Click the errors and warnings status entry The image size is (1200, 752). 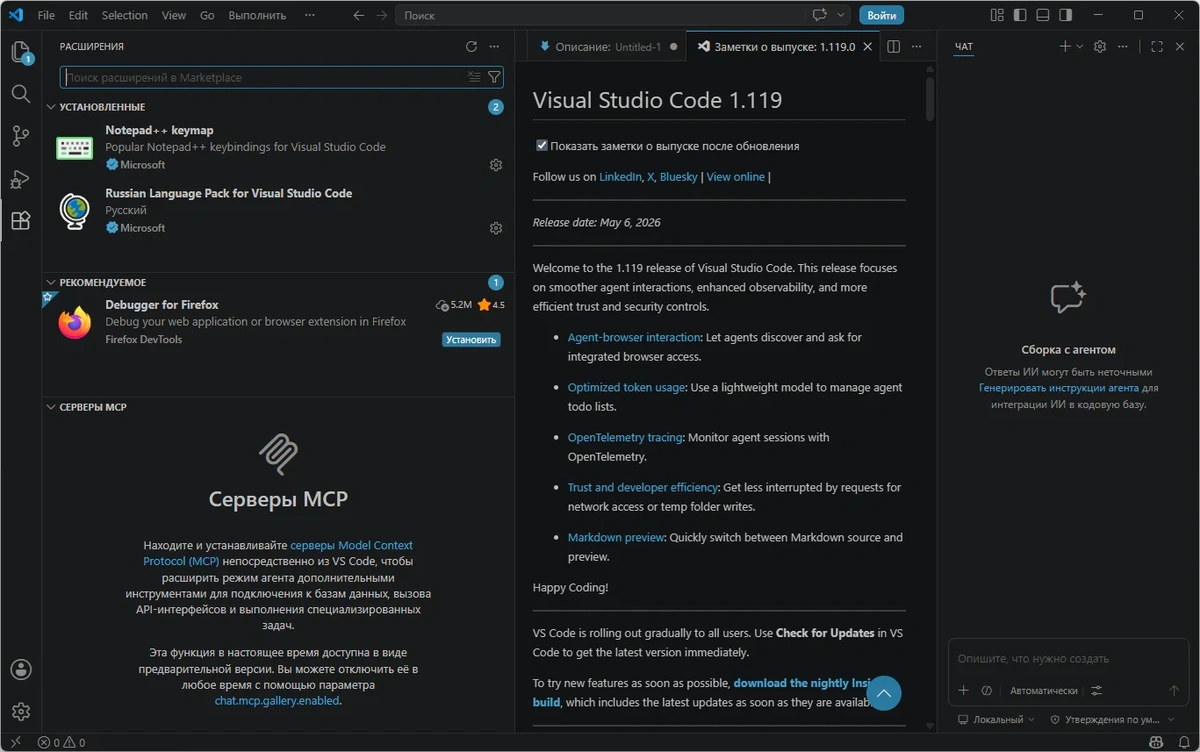coord(61,743)
